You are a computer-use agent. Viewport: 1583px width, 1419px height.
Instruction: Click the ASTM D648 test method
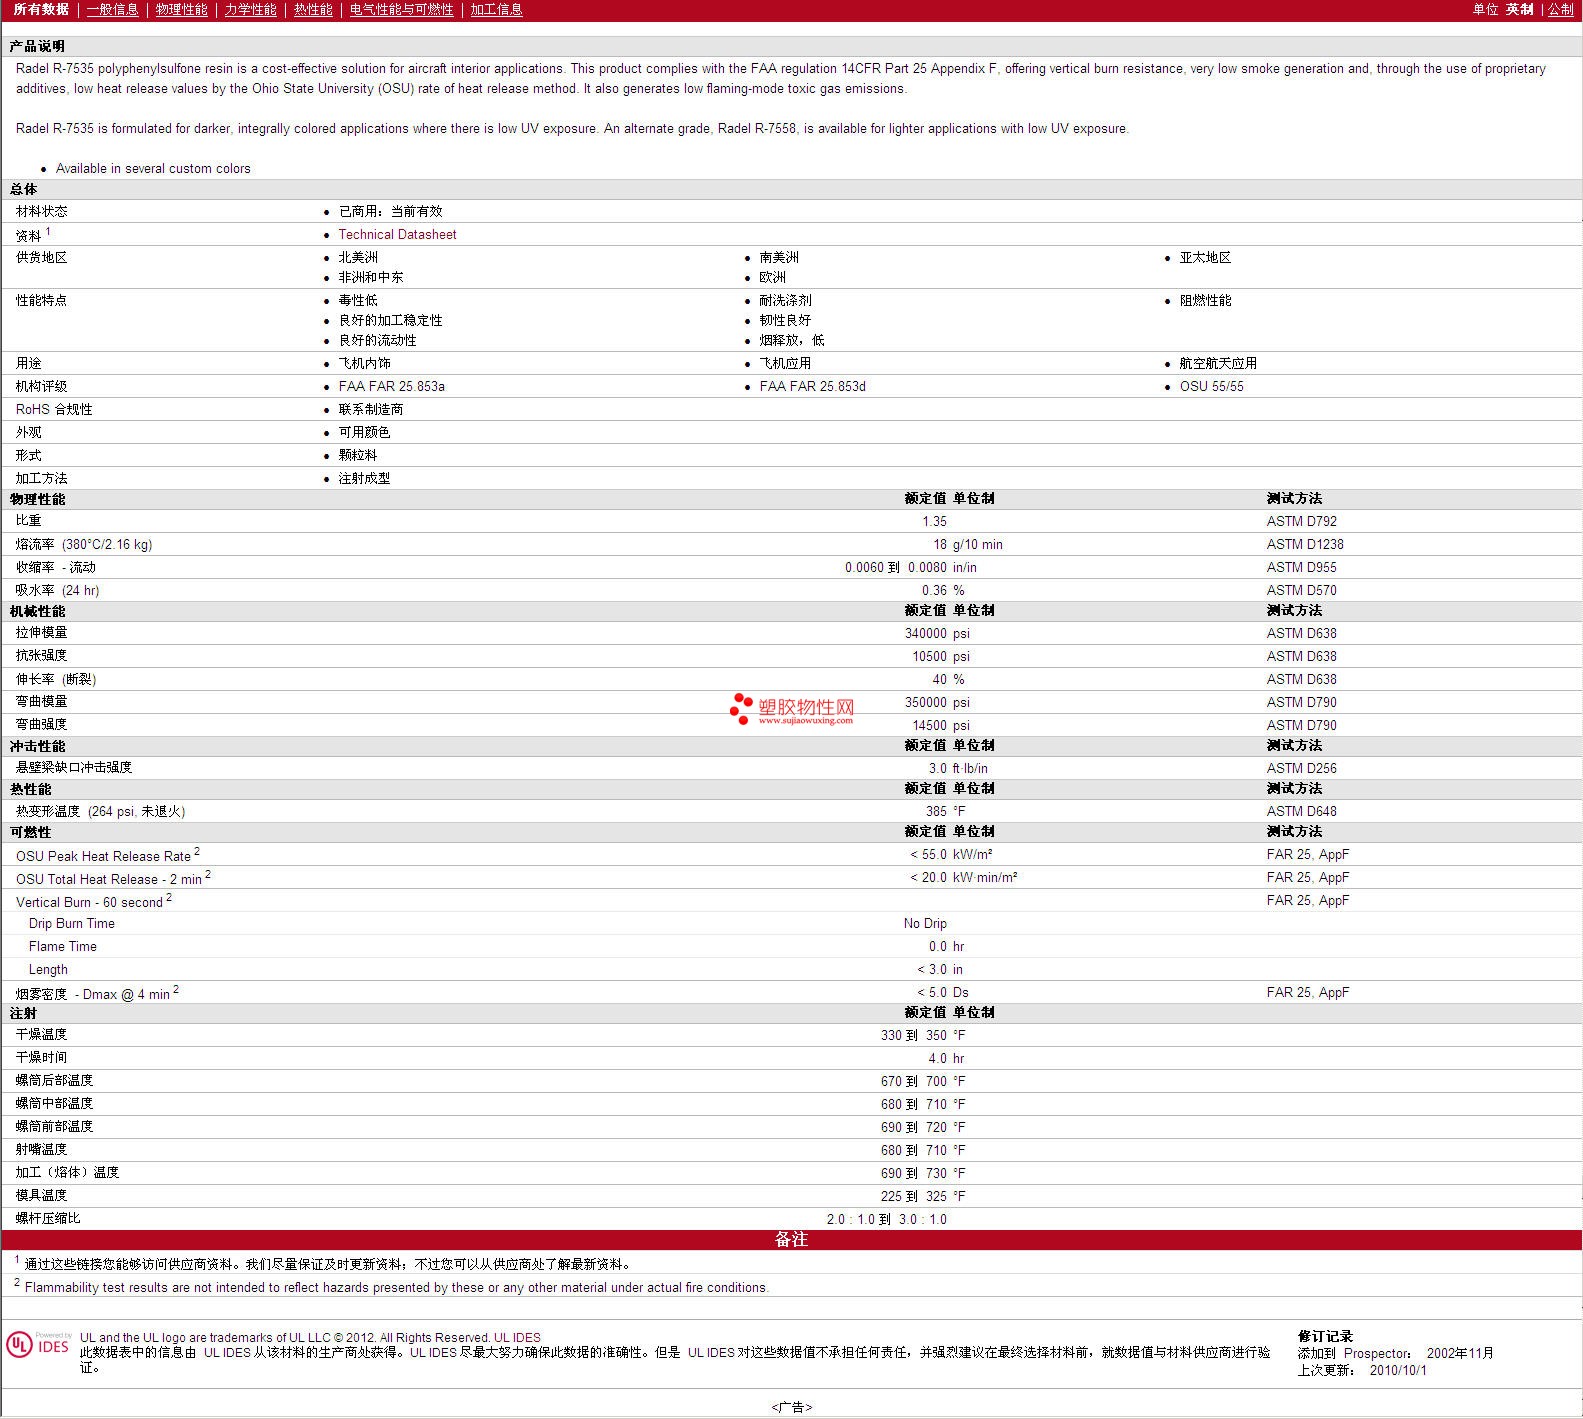1301,812
